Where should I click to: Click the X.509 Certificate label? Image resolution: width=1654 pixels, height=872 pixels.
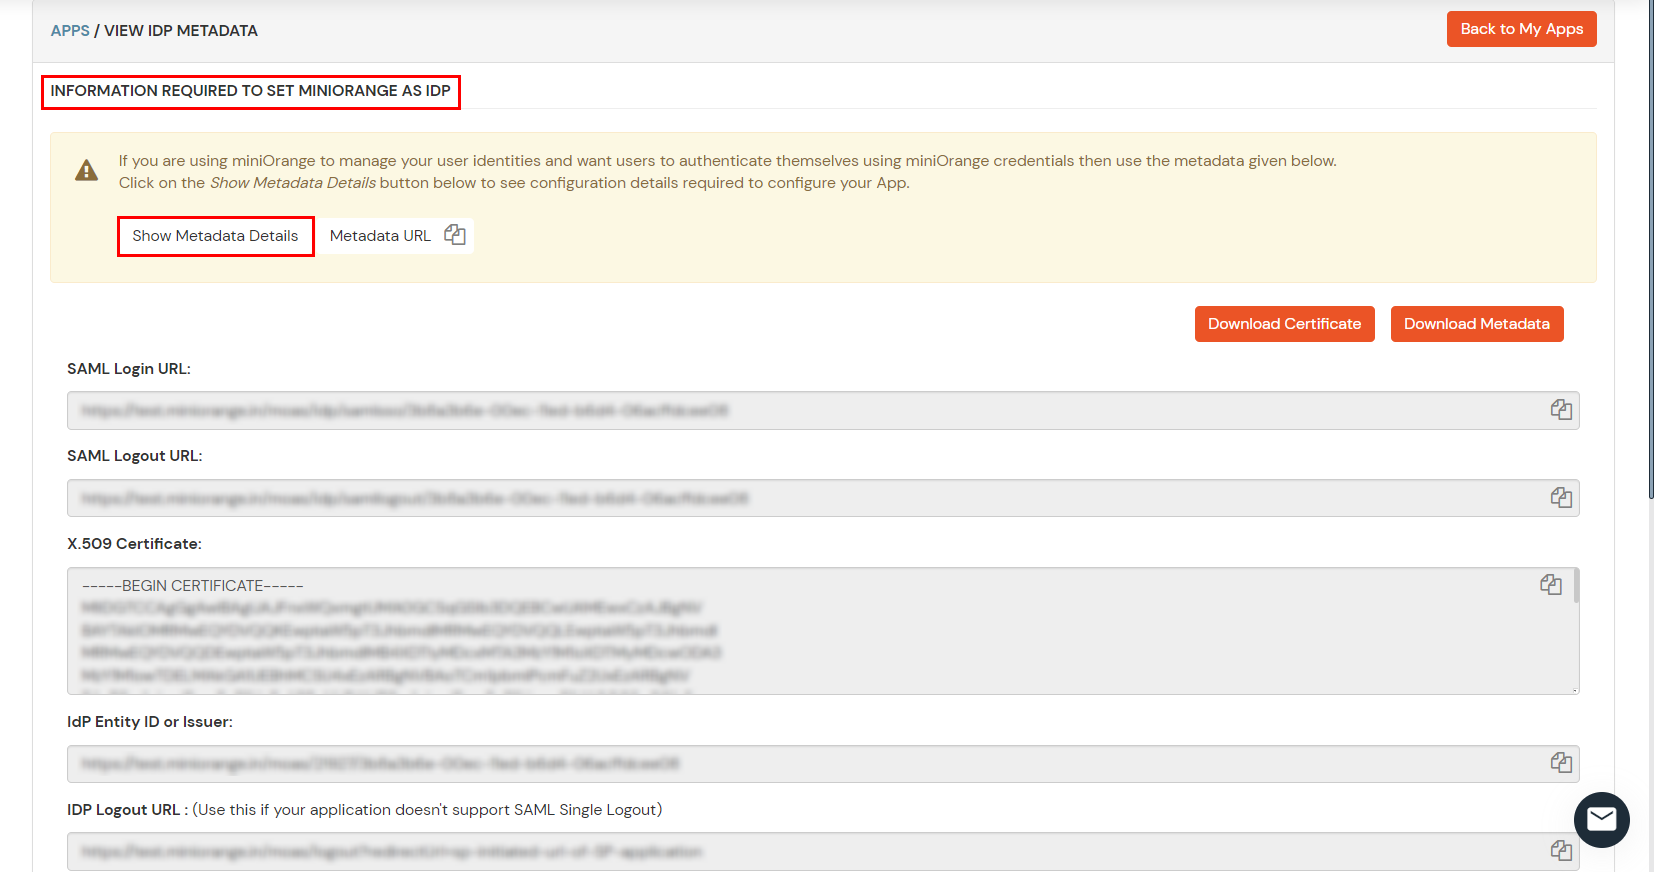coord(134,544)
